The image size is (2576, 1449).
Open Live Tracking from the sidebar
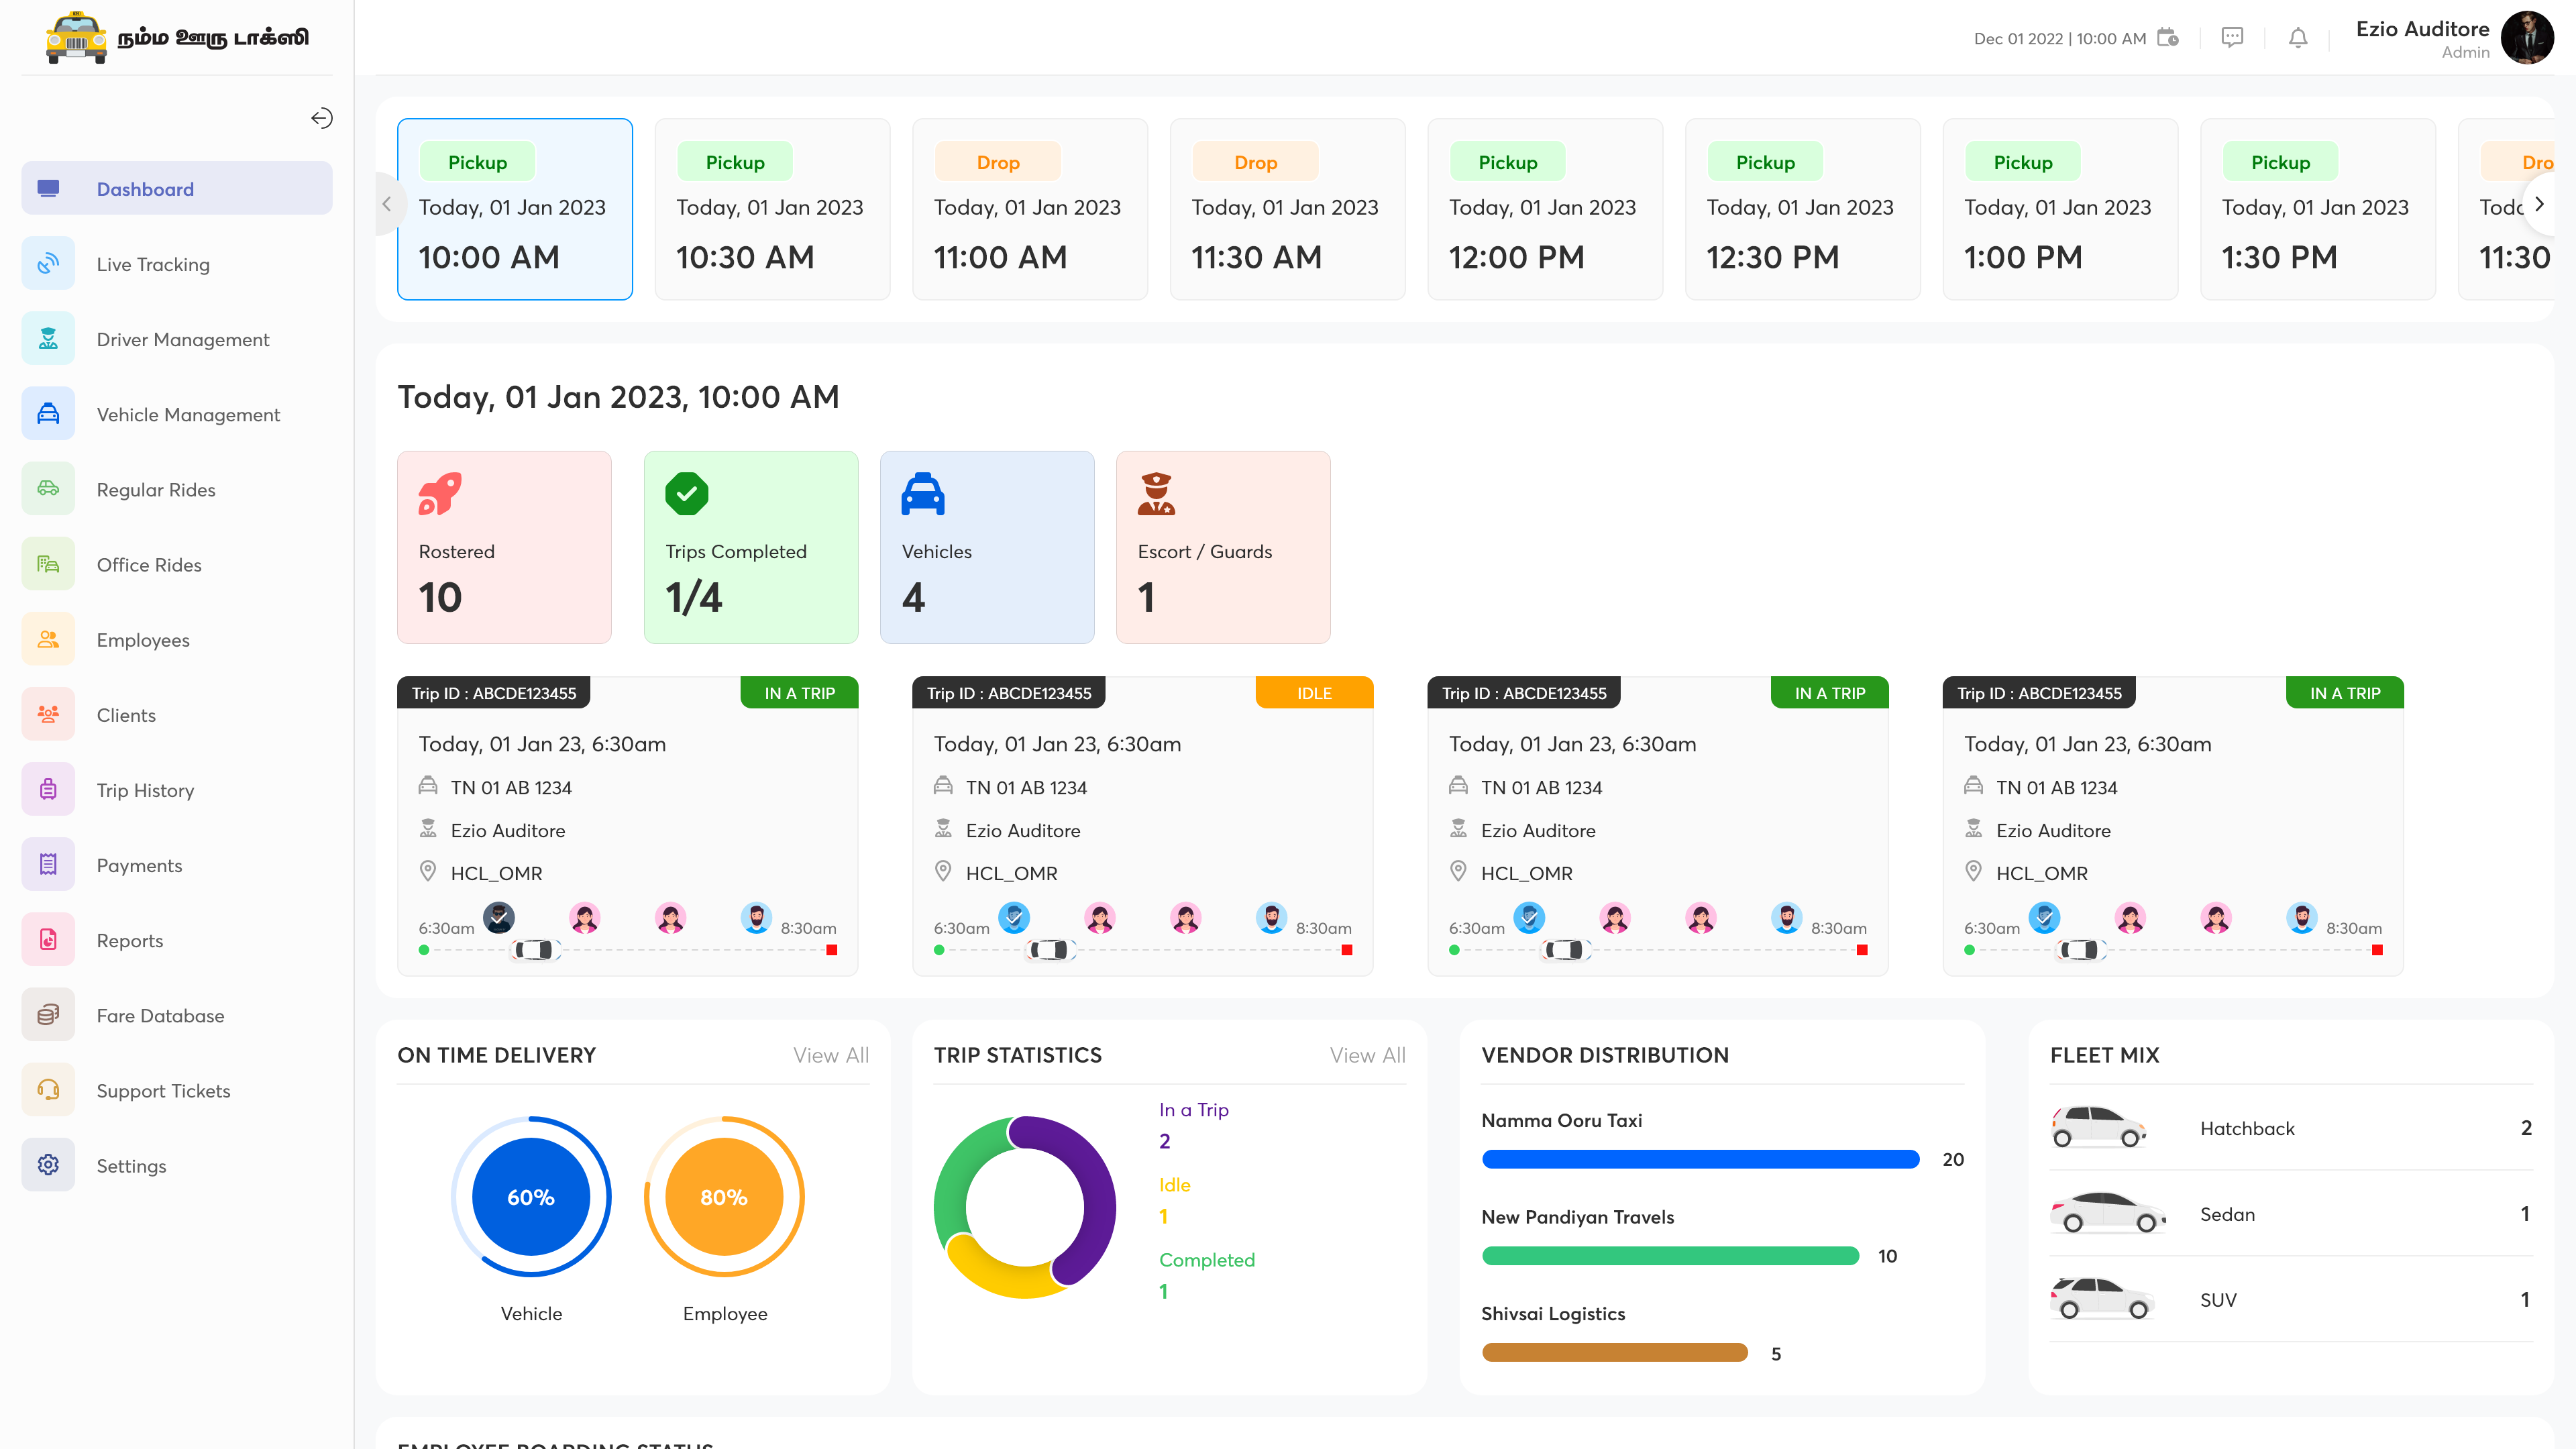(153, 264)
